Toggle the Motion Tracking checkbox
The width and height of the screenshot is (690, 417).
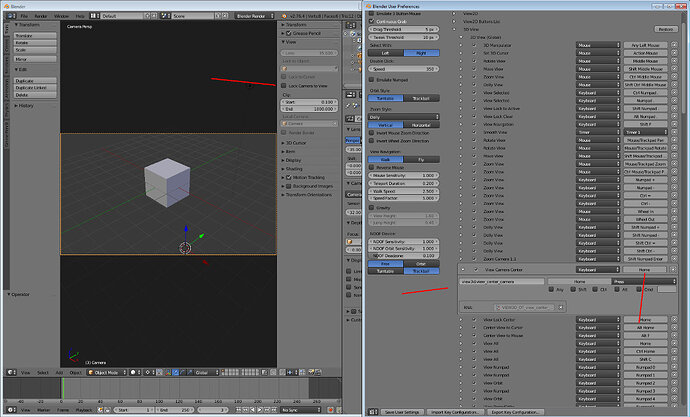click(289, 177)
